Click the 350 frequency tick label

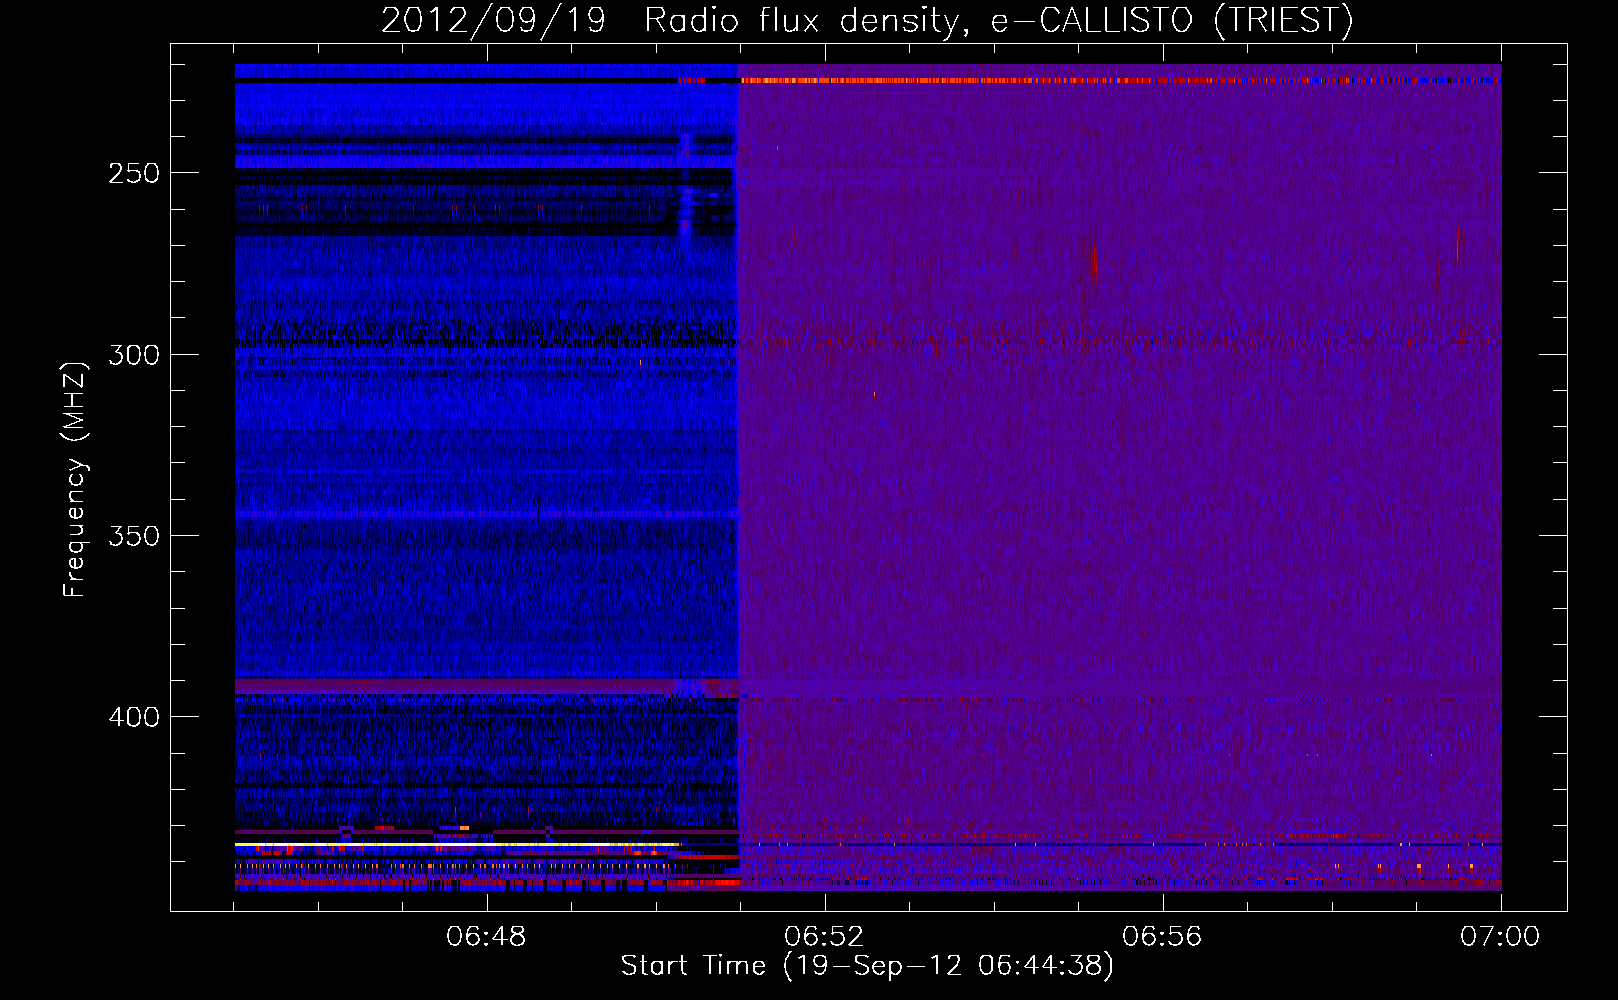[134, 536]
